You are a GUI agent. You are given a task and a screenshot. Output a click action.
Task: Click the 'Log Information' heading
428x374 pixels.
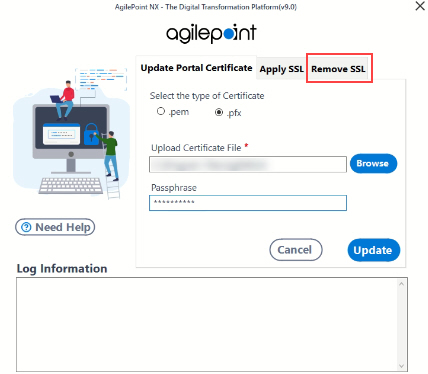click(62, 269)
